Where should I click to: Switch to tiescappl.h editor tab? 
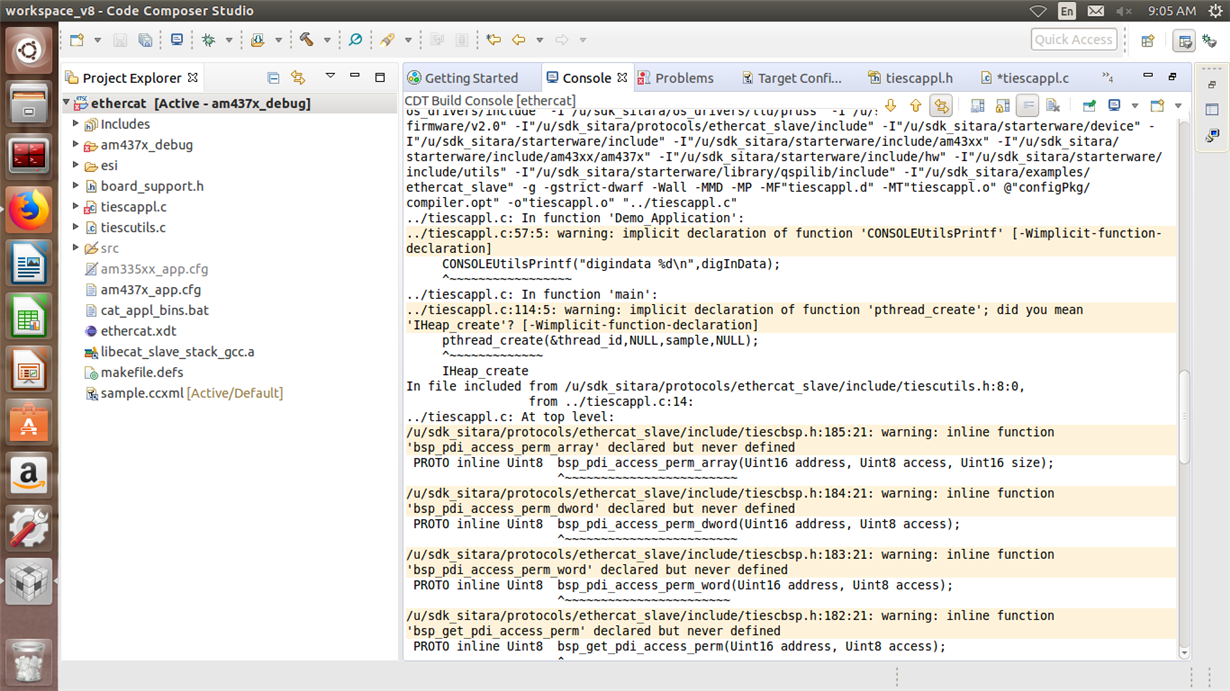point(910,78)
